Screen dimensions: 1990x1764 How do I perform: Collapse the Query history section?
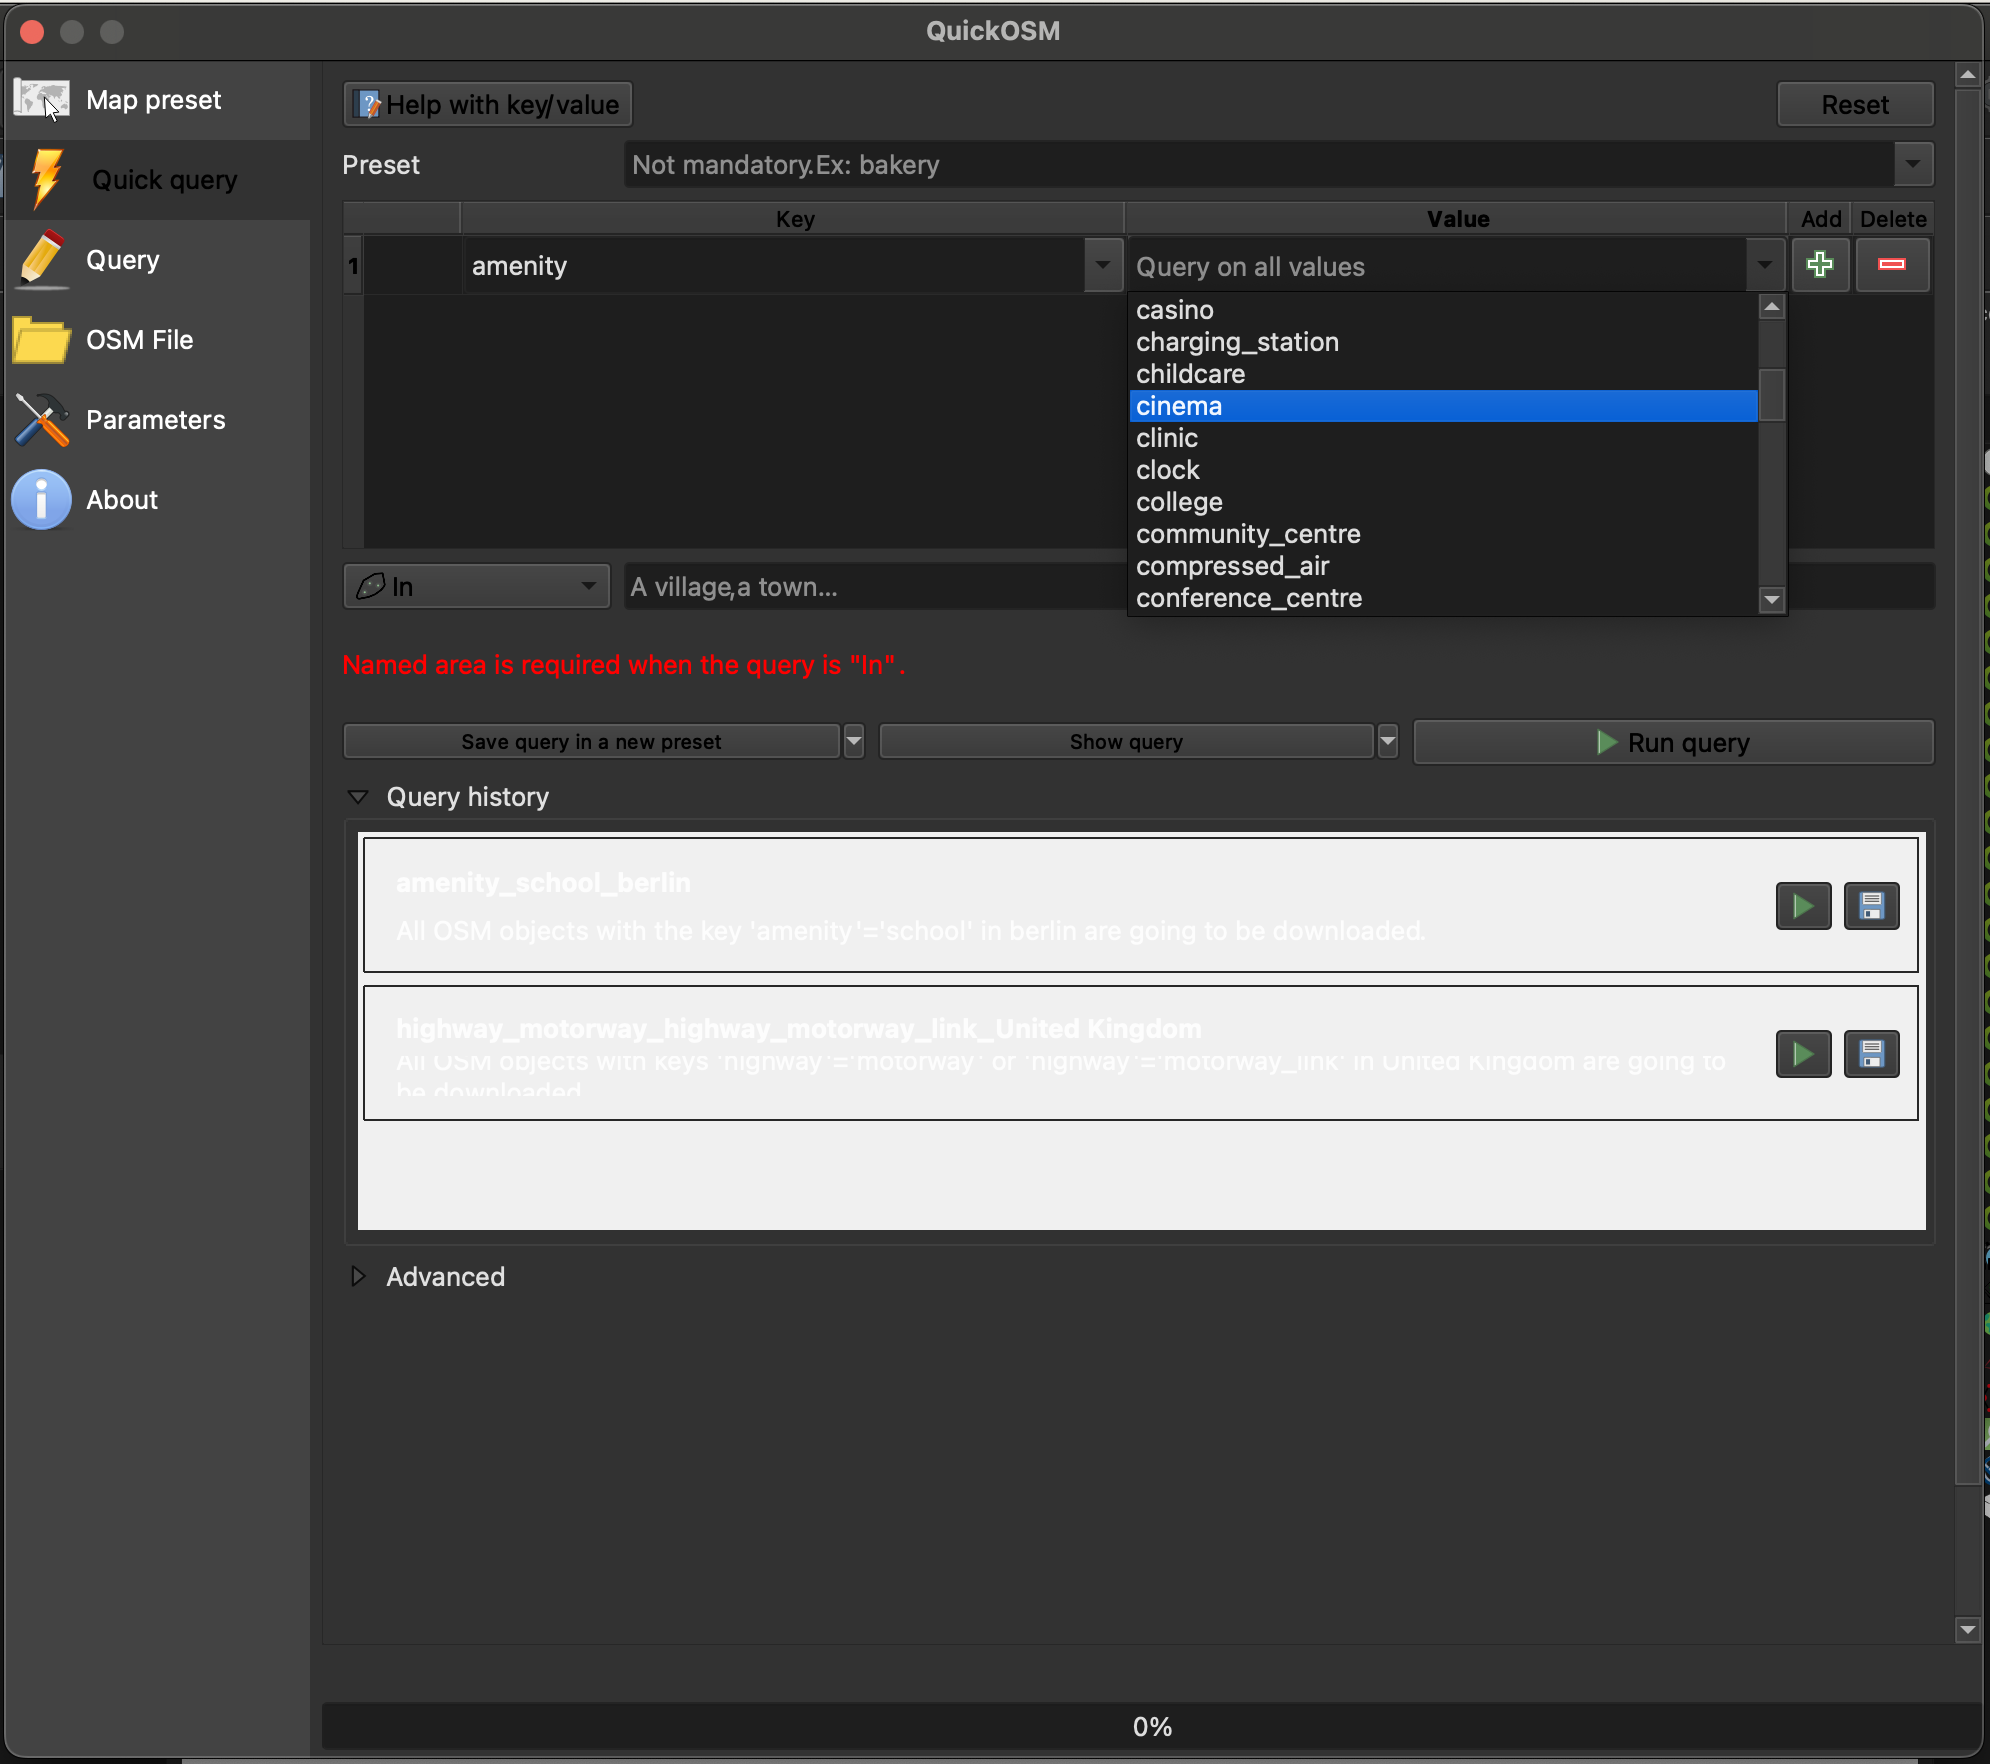358,797
